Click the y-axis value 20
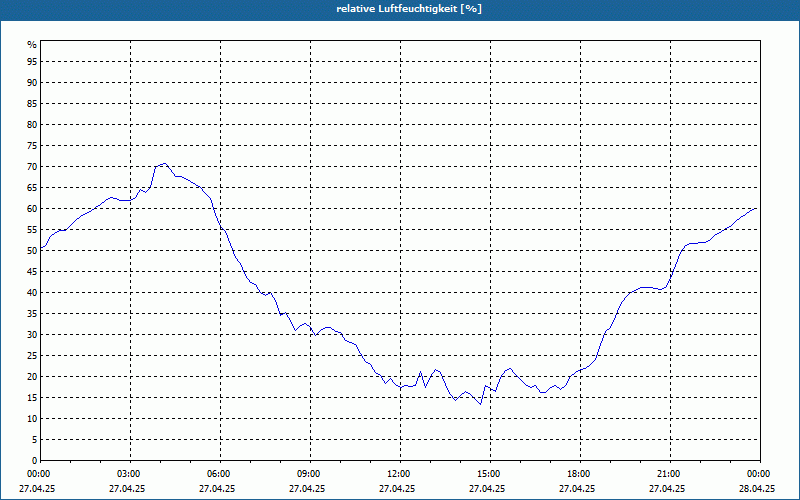This screenshot has height=500, width=800. (32, 377)
